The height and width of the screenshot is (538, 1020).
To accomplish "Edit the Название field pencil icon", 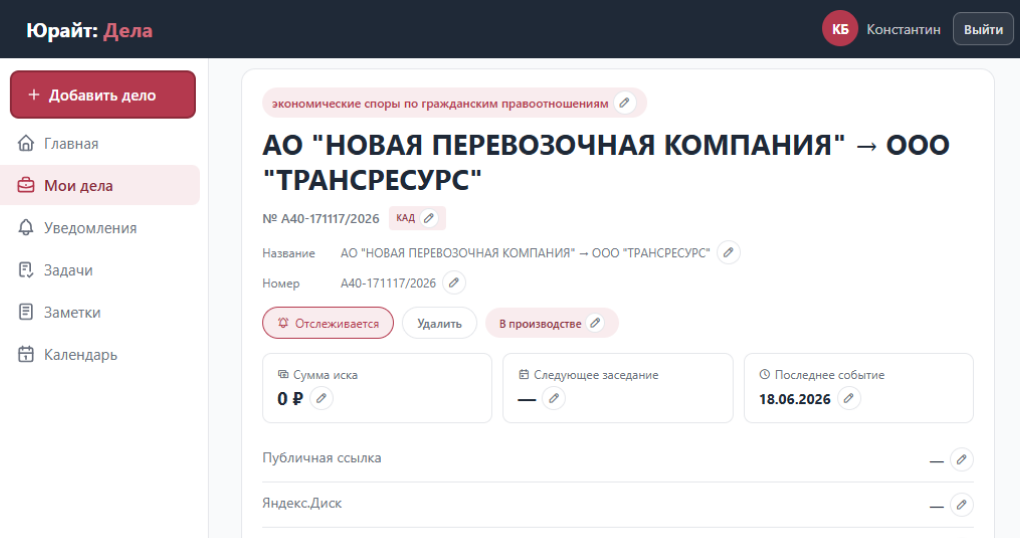I will point(729,252).
